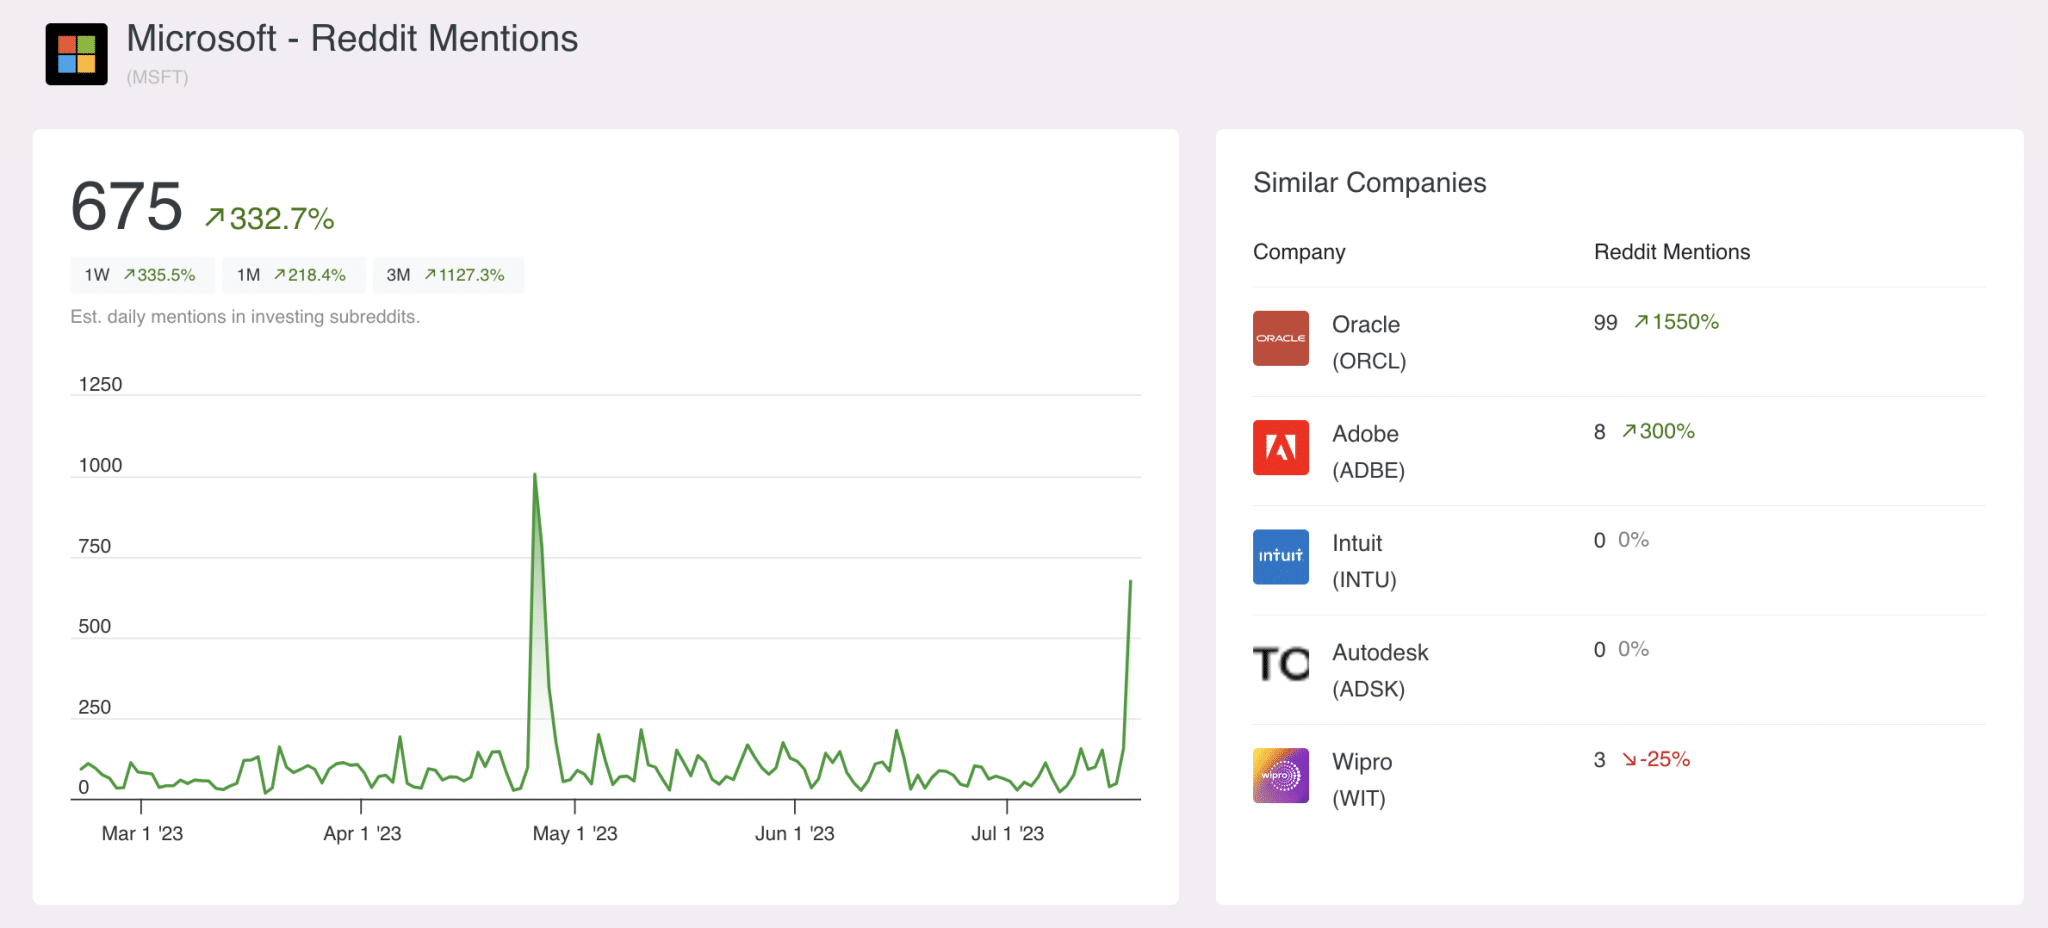Open the Wipro company name link
This screenshot has height=928, width=2048.
pos(1362,762)
